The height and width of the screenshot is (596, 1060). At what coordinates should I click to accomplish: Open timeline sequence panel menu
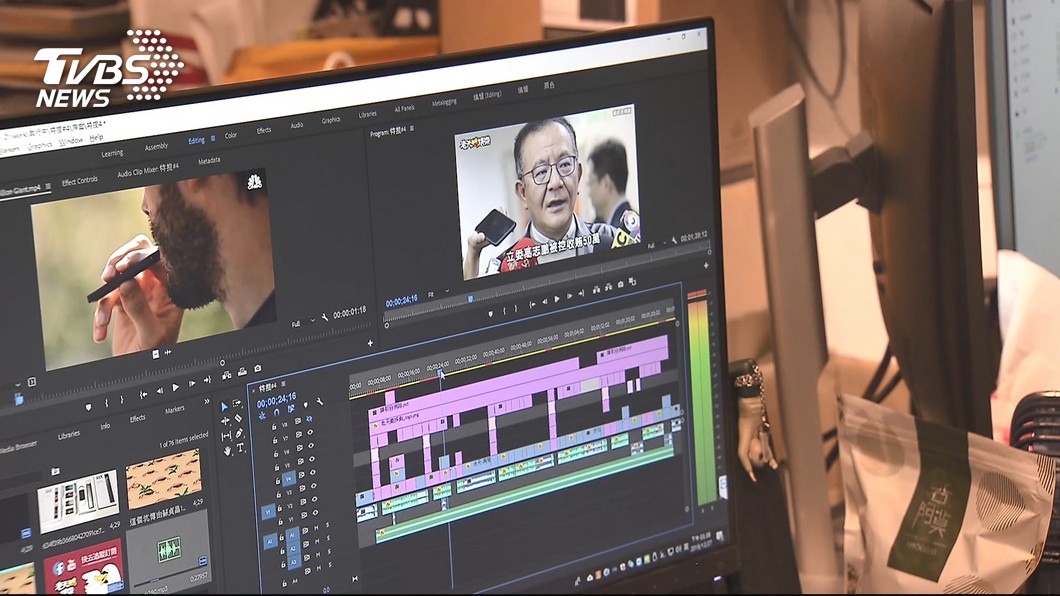[x=283, y=384]
